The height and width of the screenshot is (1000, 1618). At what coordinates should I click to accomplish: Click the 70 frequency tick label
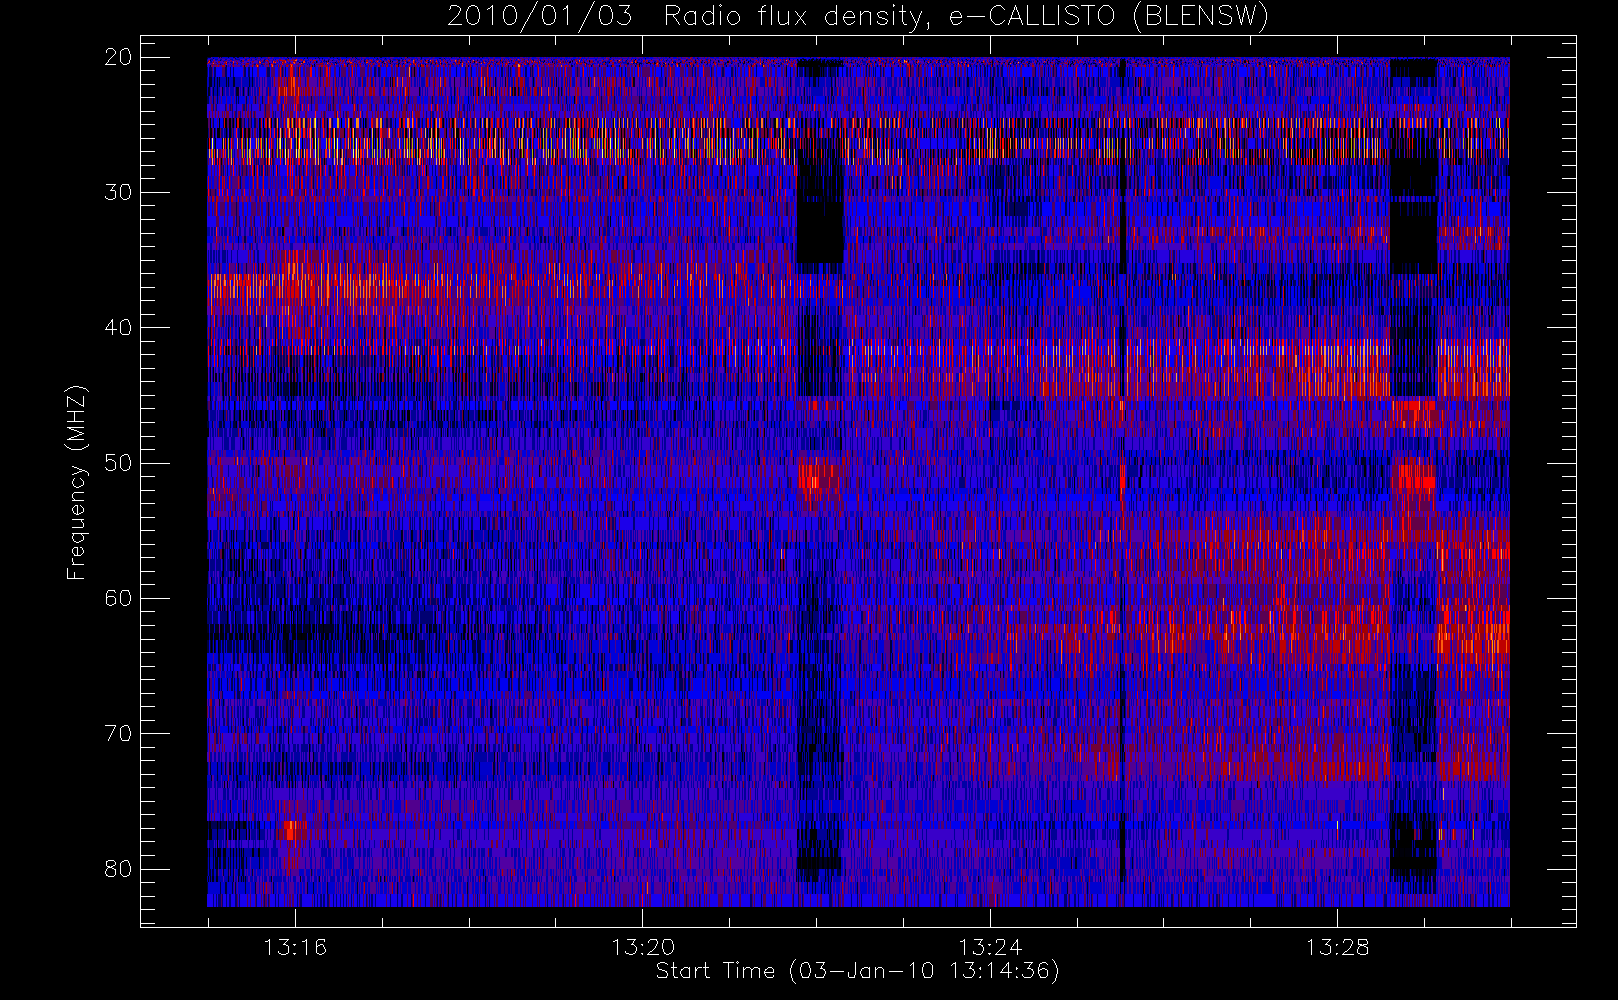(118, 733)
